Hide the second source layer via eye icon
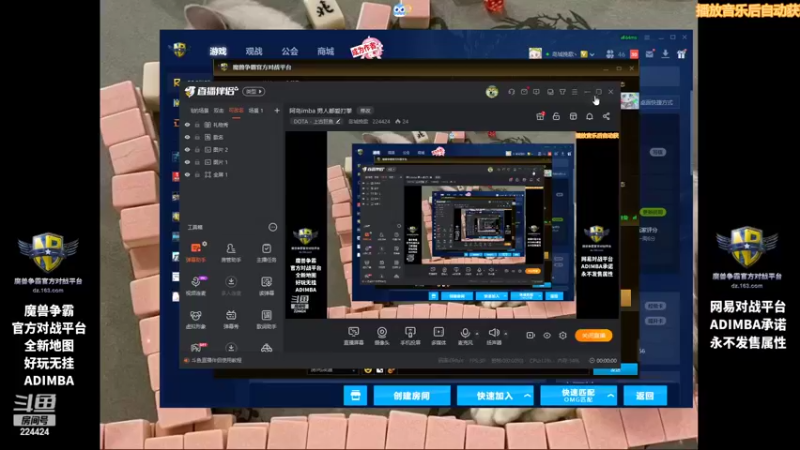The image size is (800, 450). [x=187, y=137]
